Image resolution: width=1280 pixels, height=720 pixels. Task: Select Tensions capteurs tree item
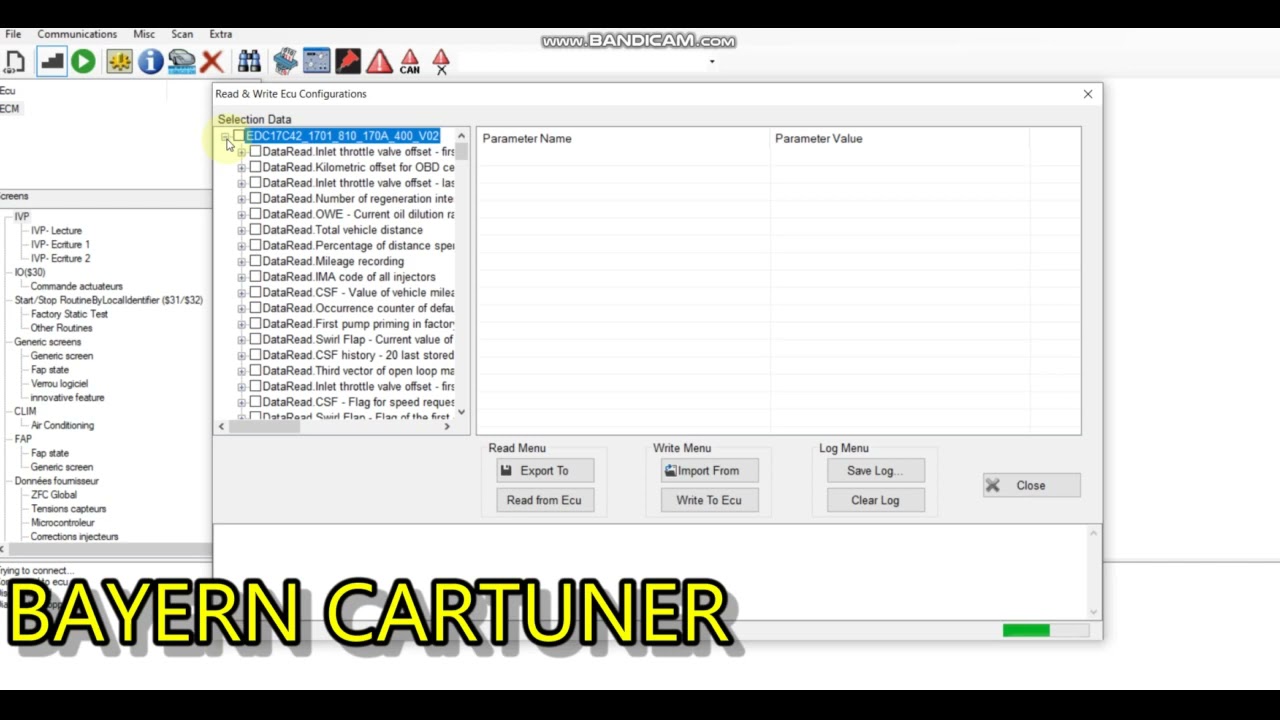[68, 509]
